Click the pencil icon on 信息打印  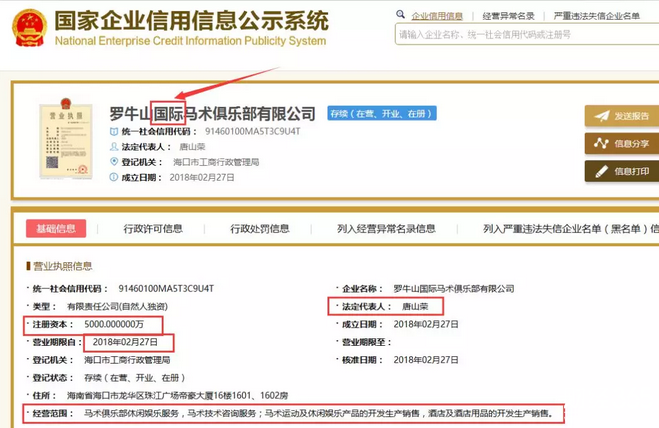point(601,171)
